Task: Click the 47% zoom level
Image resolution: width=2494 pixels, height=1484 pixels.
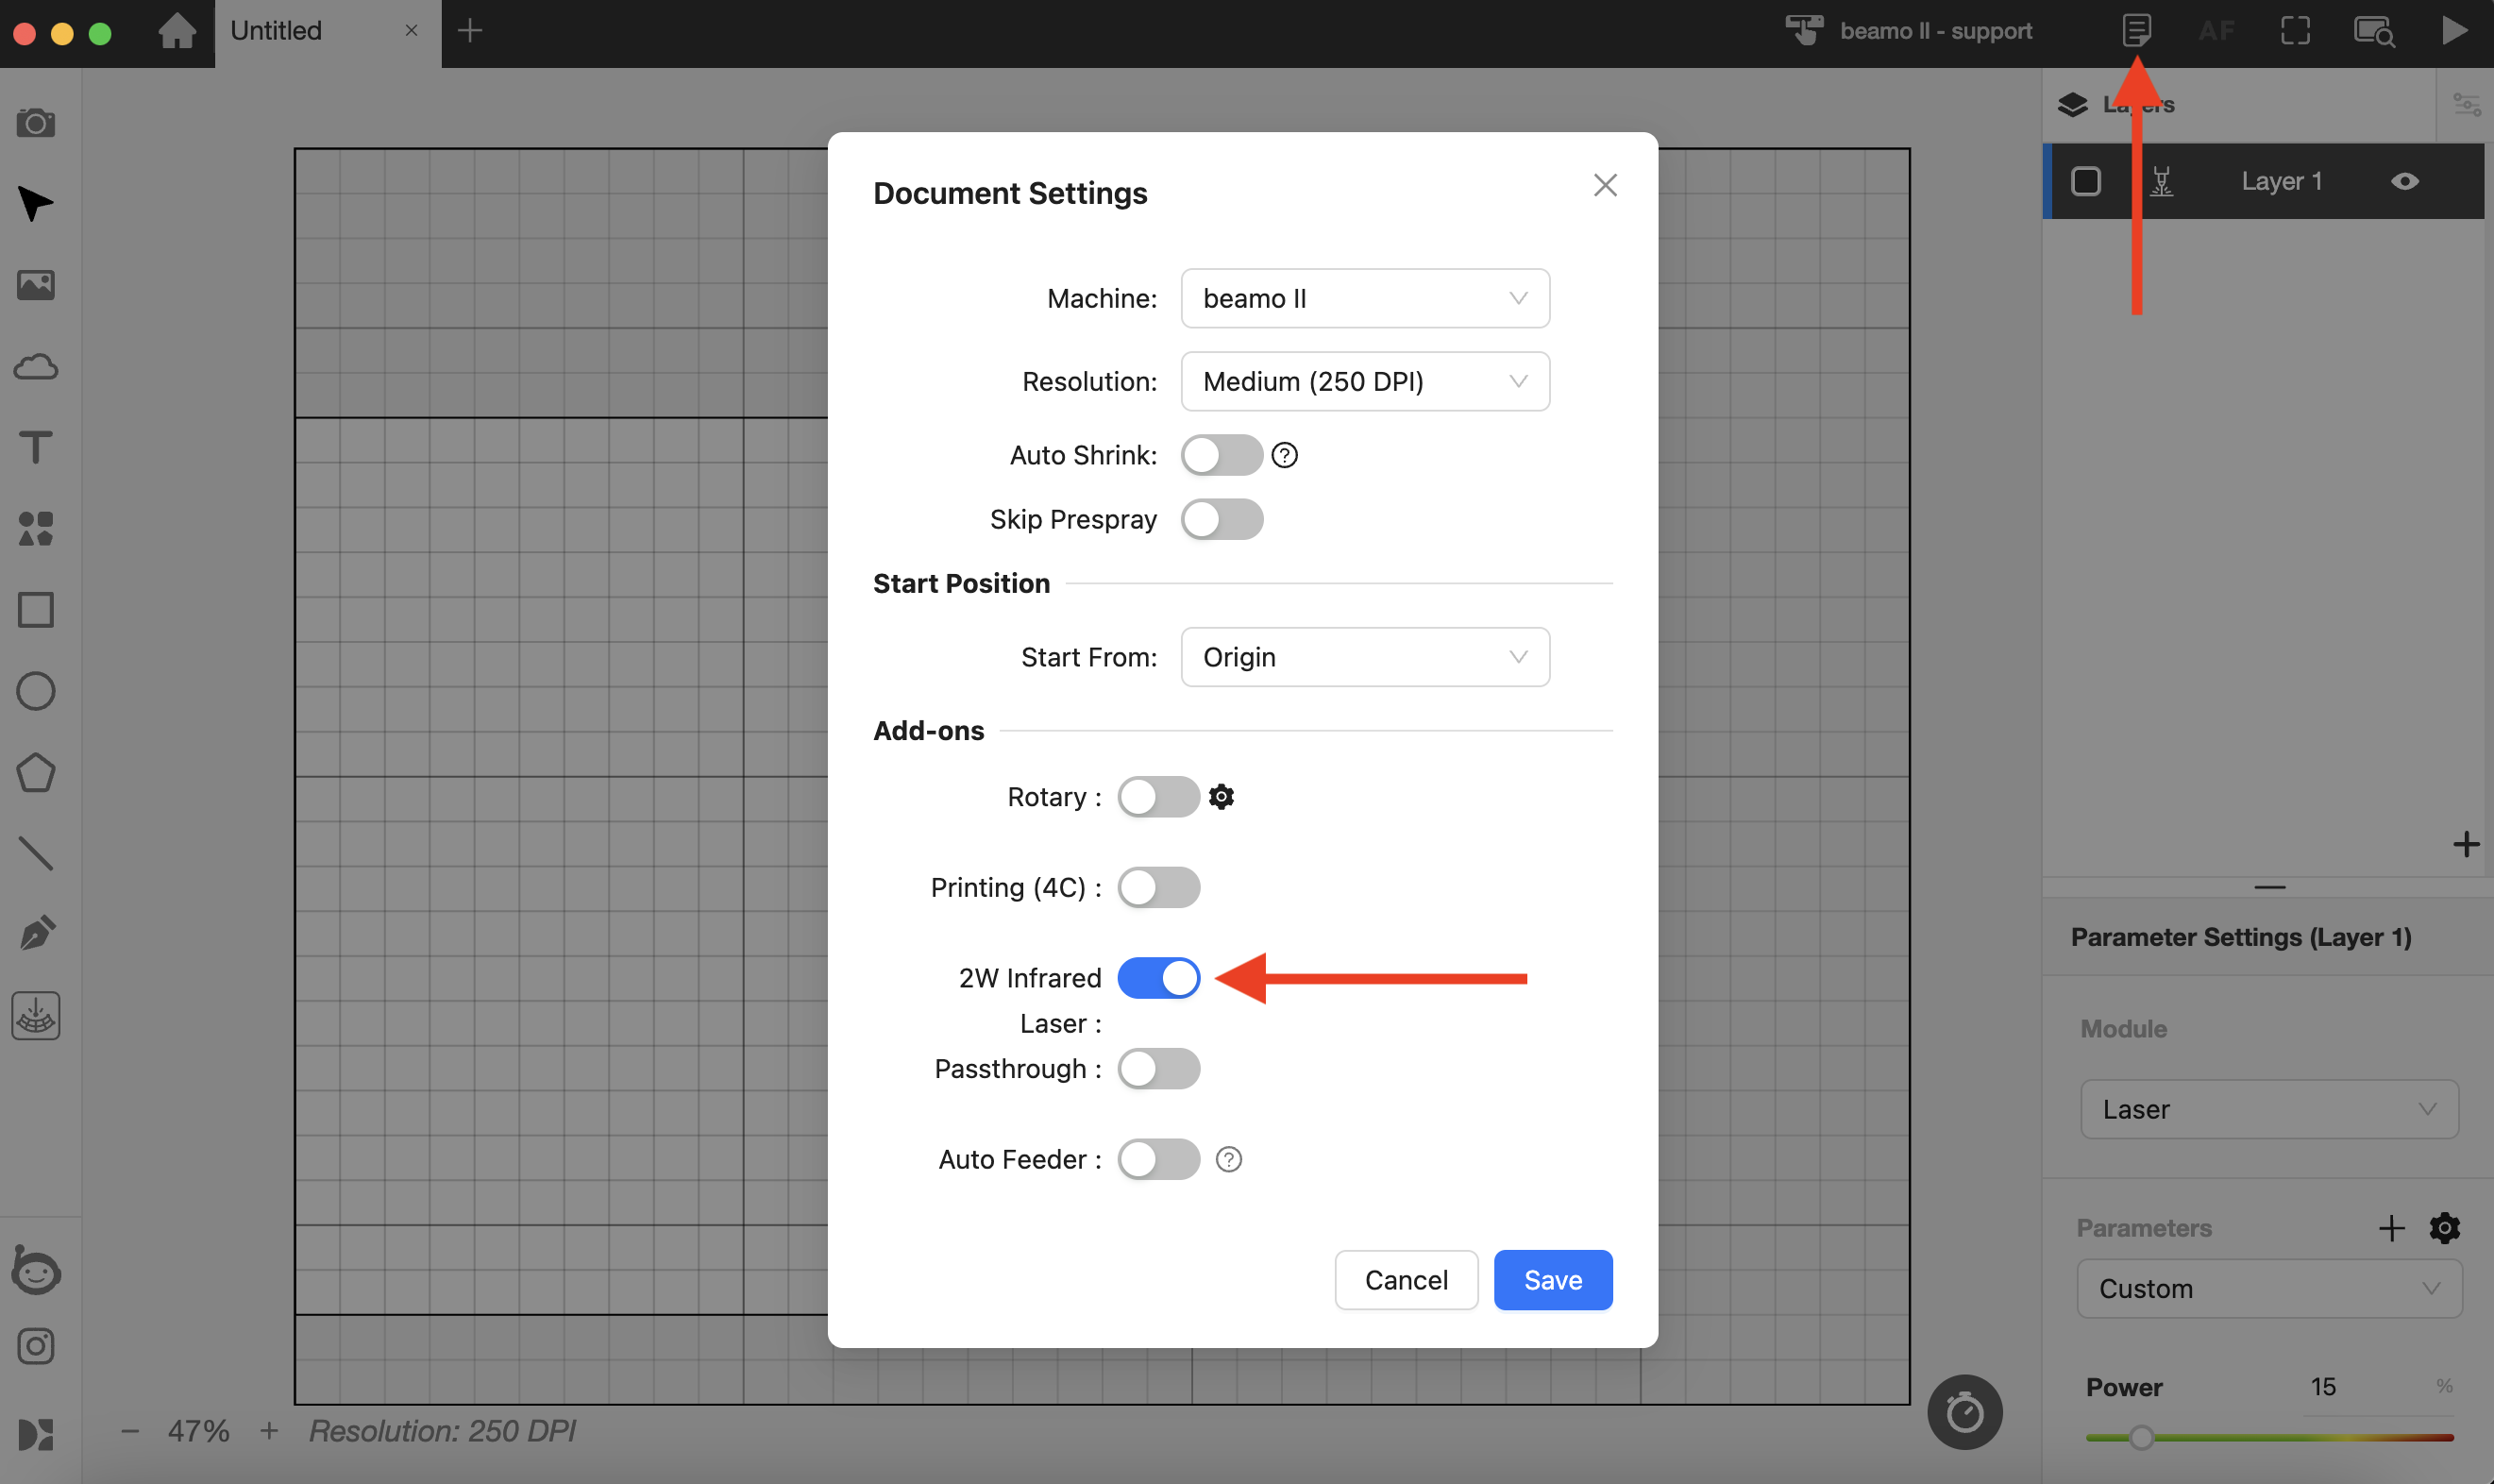Action: click(x=198, y=1431)
